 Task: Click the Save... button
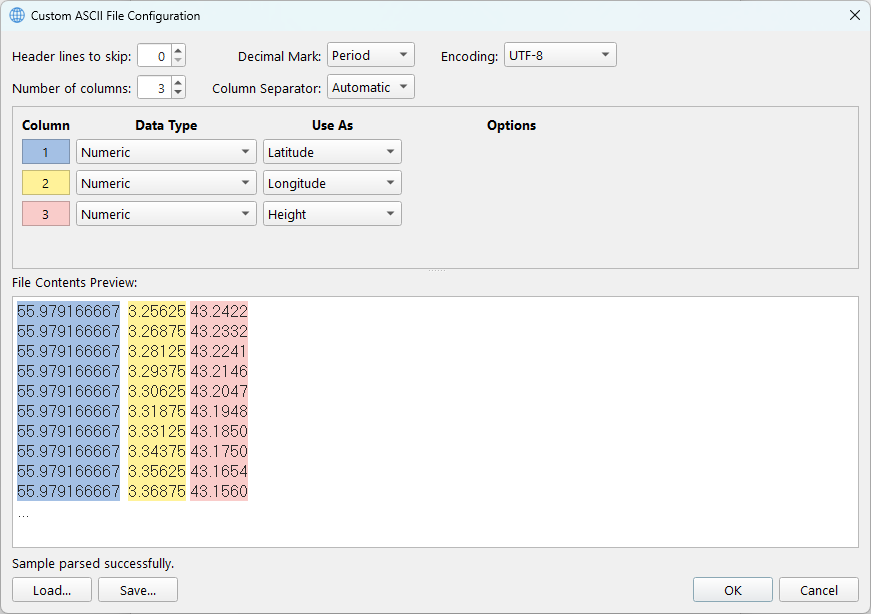138,590
